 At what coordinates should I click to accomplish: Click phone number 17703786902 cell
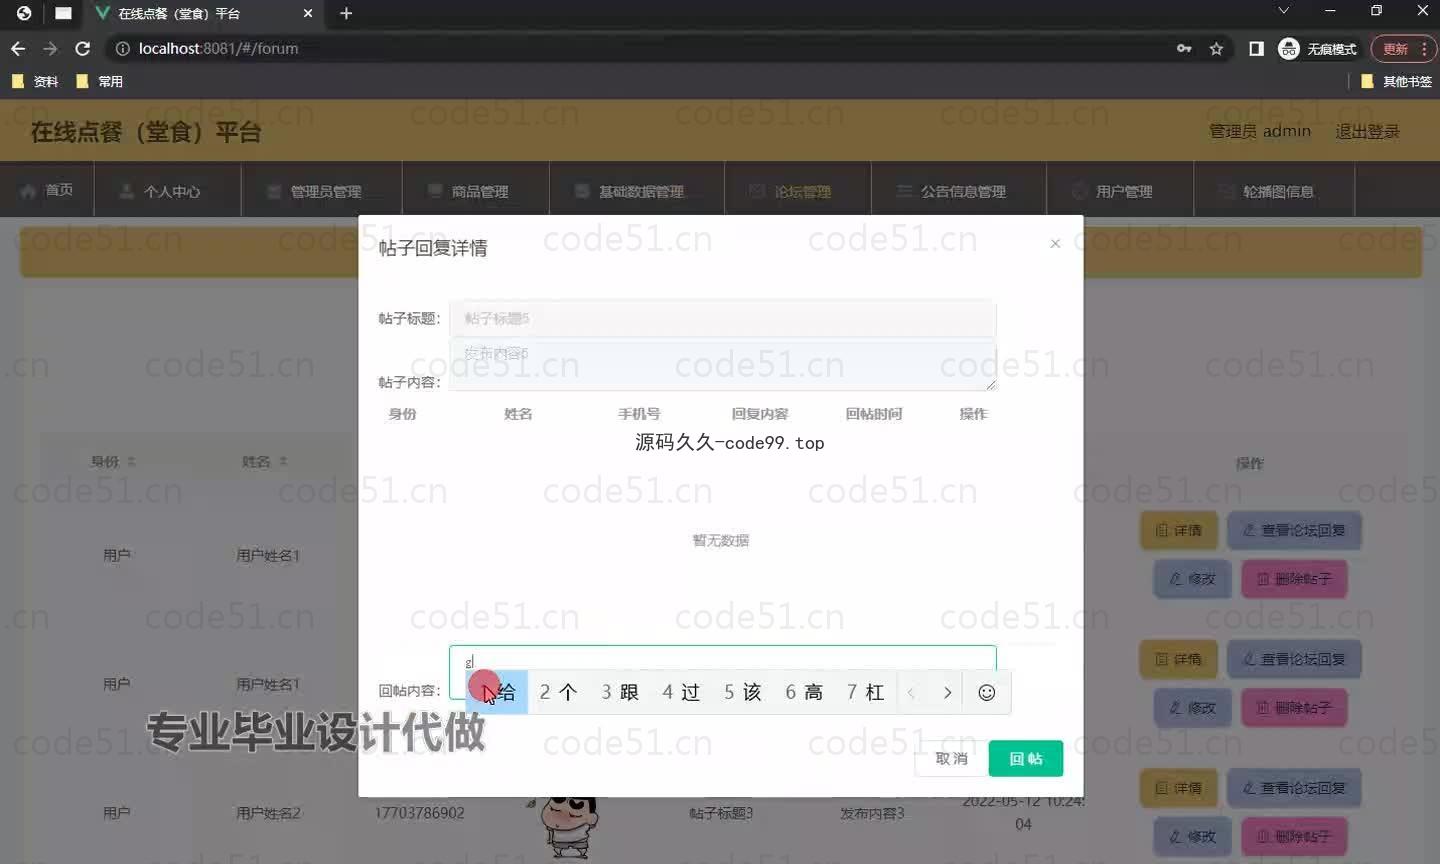[419, 813]
